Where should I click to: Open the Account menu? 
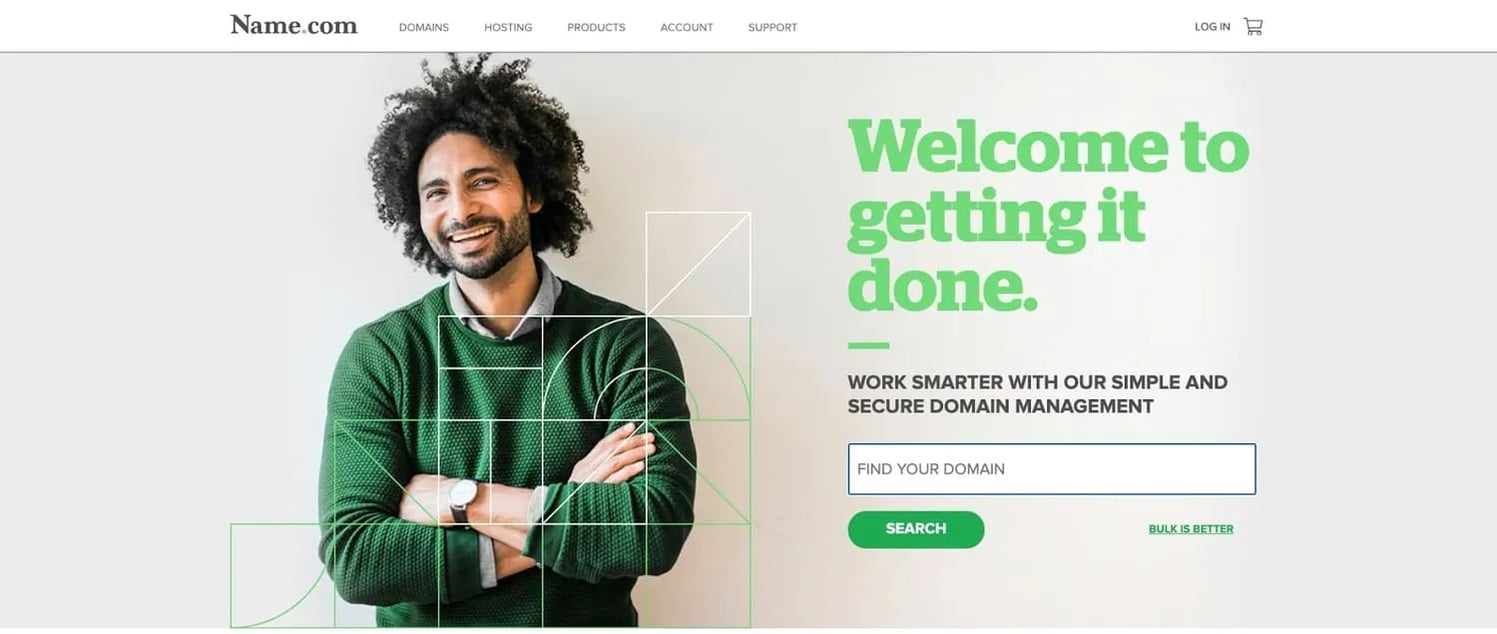pyautogui.click(x=687, y=27)
